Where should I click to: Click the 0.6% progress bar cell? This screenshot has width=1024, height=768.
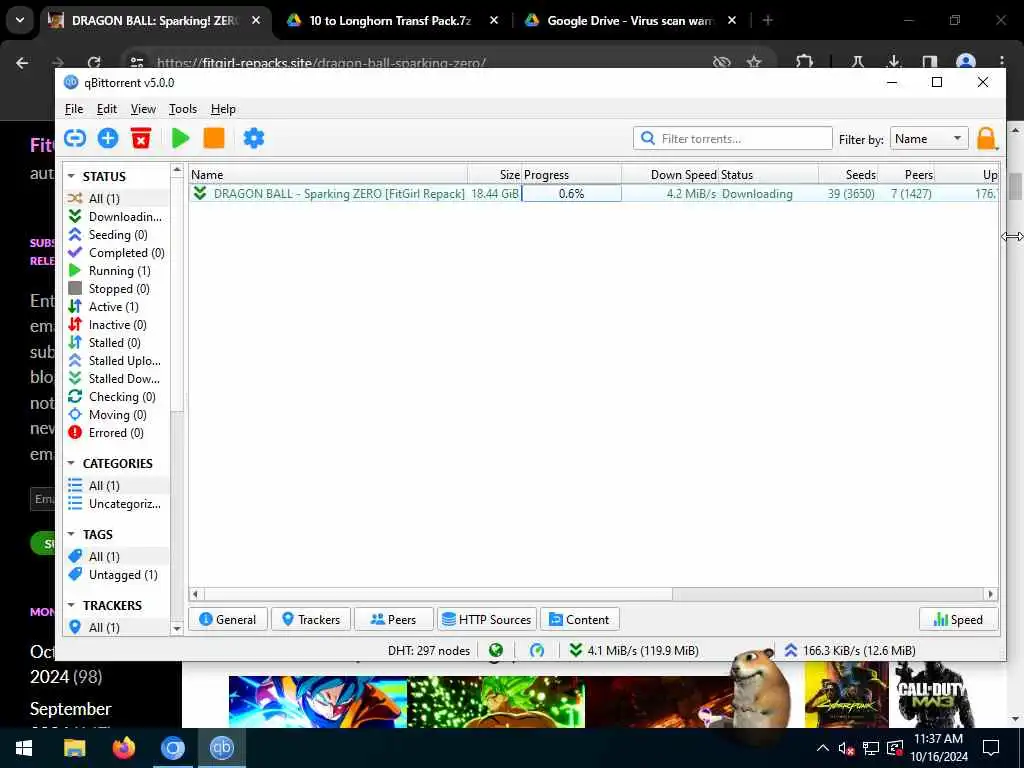571,193
